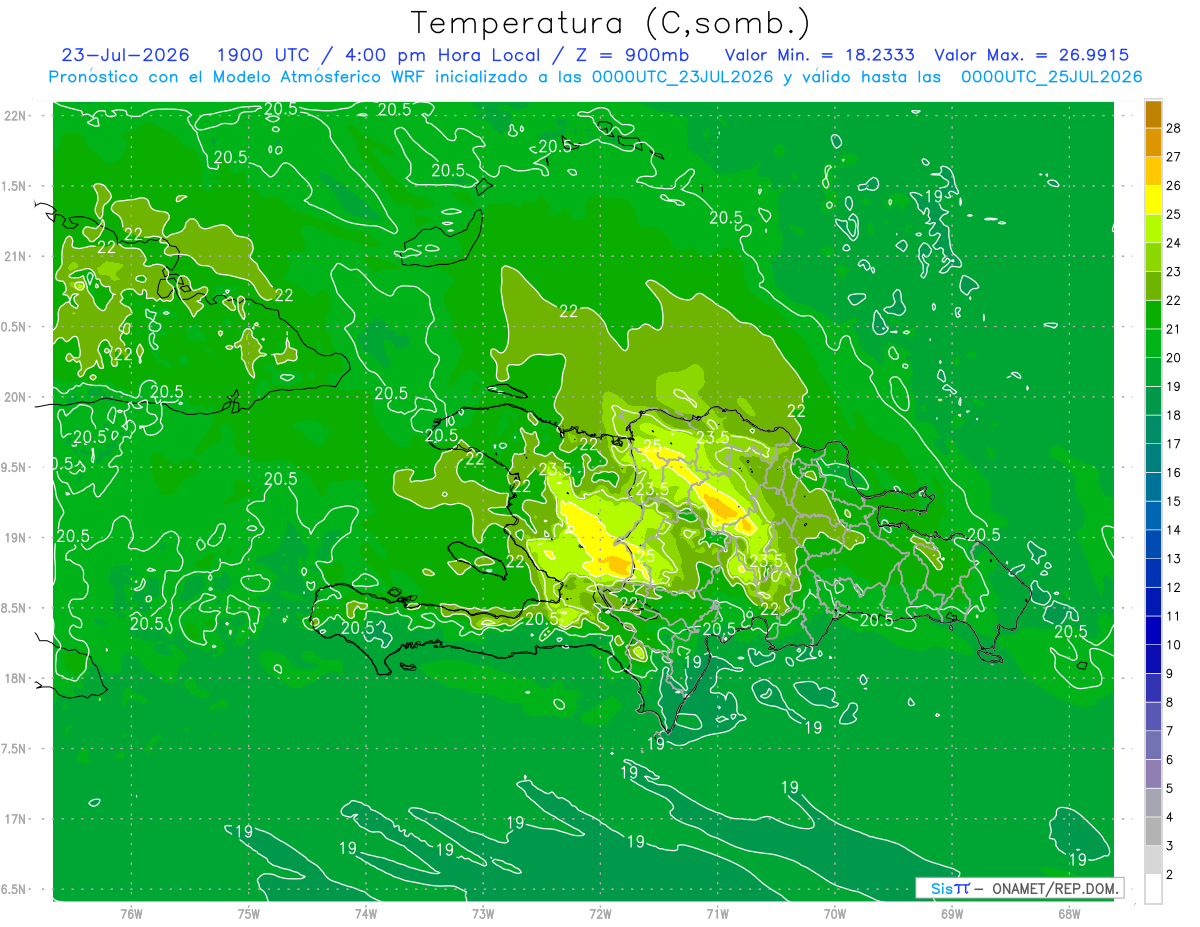Viewport: 1200px width, 927px height.
Task: Click the '73W' longitude axis label
Action: tap(483, 913)
